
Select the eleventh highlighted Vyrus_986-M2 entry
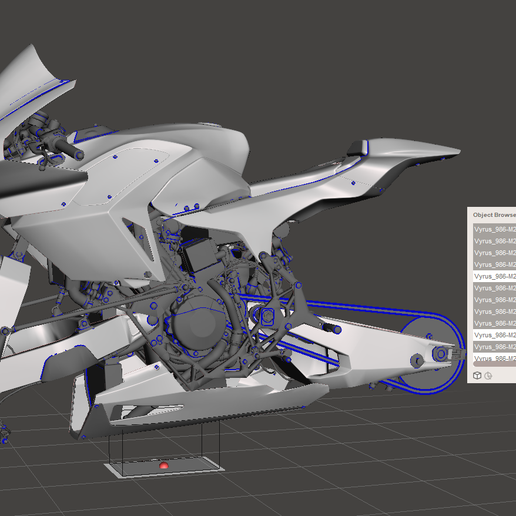(x=494, y=347)
